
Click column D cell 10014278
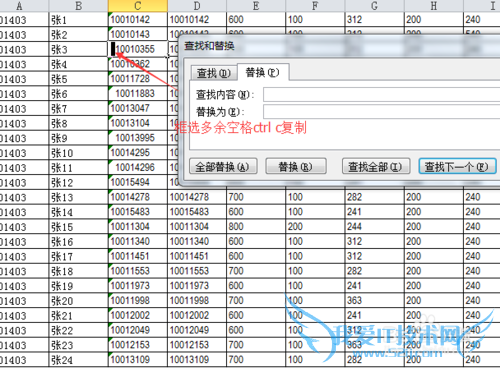tap(197, 197)
